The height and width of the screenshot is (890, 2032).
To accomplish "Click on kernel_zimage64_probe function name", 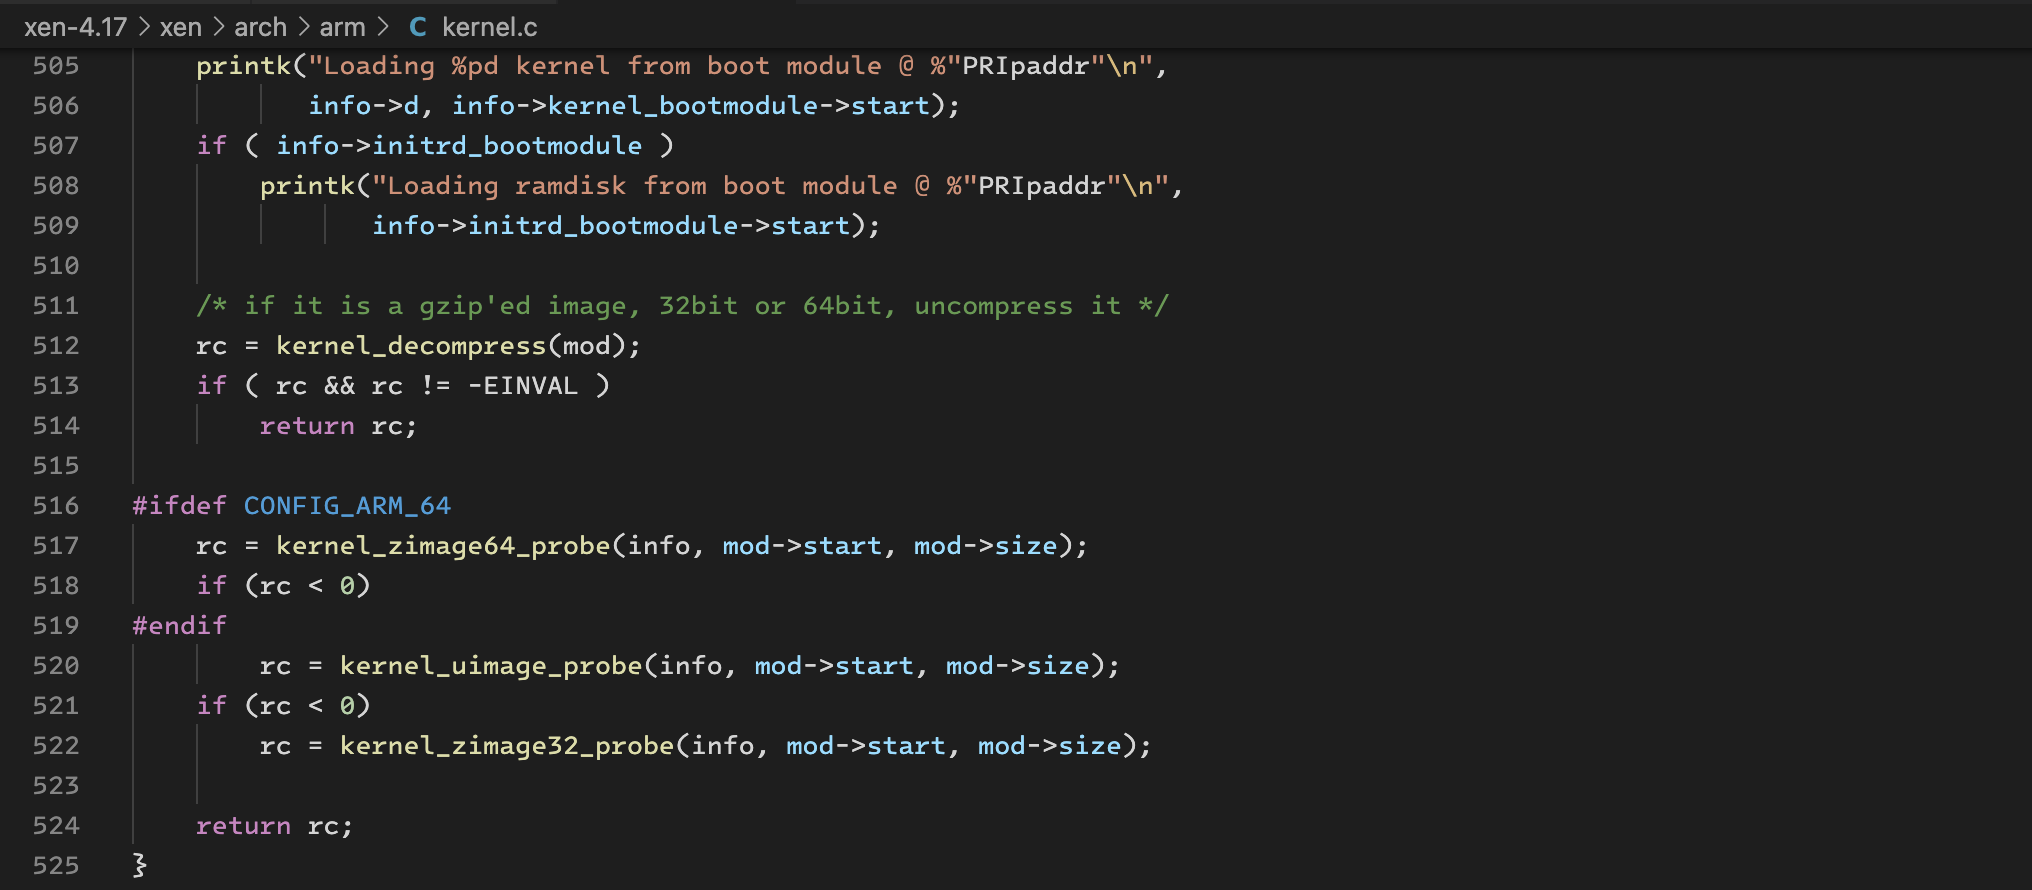I will pyautogui.click(x=443, y=546).
